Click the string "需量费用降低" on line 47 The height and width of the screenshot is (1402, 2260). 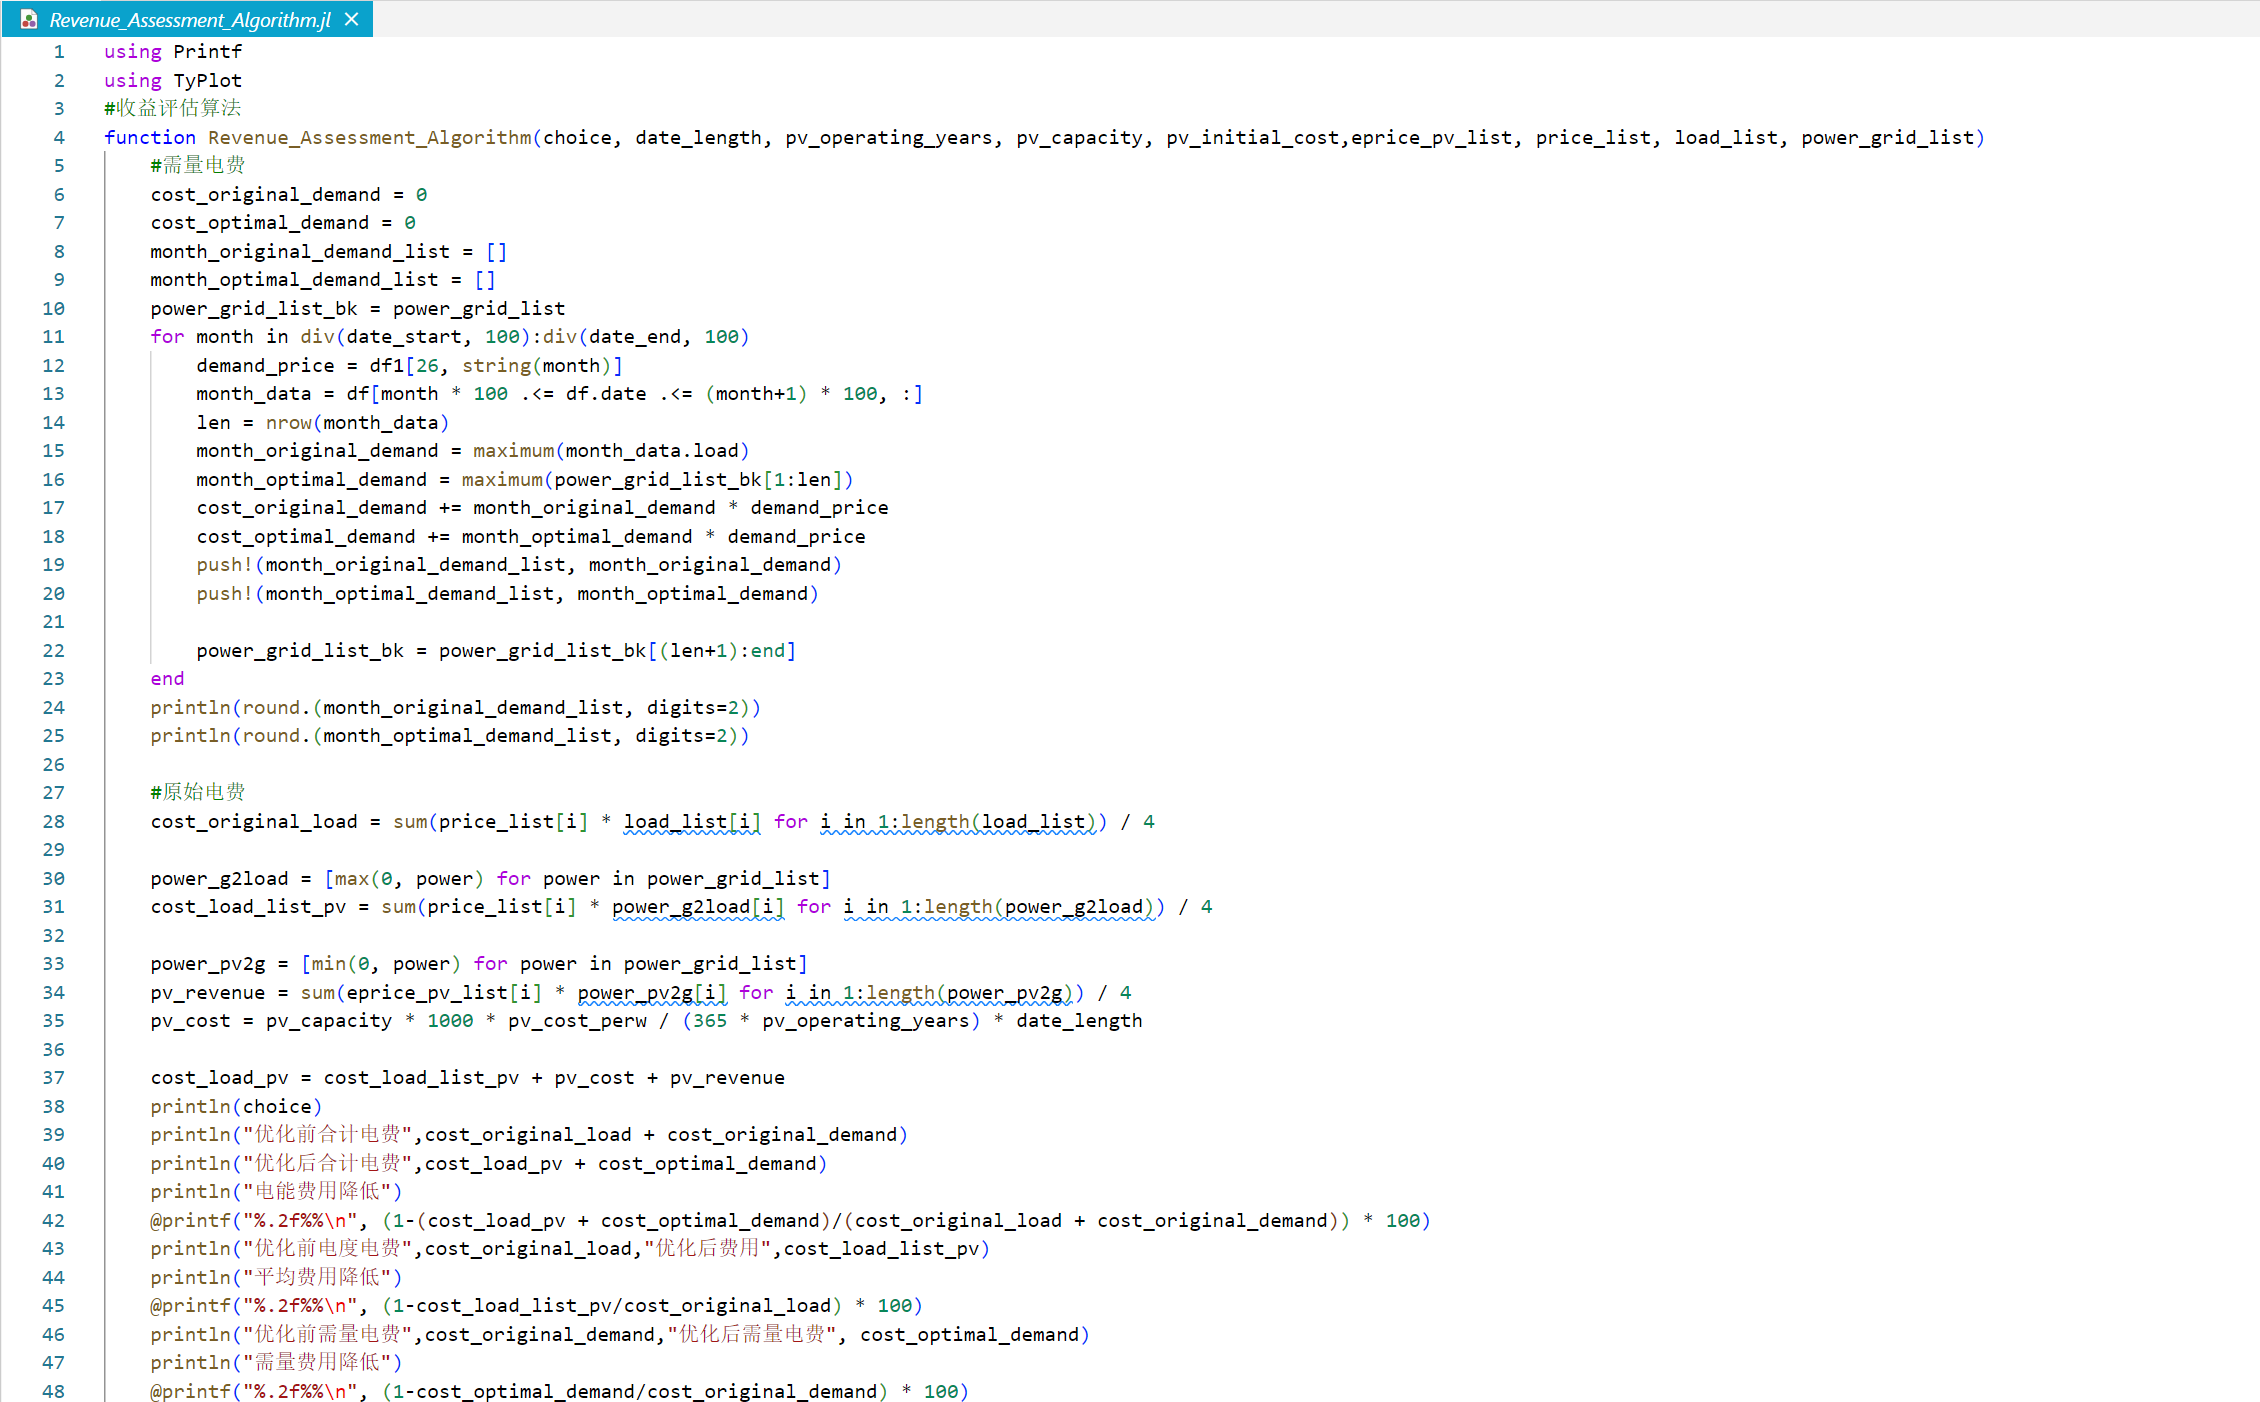click(316, 1362)
